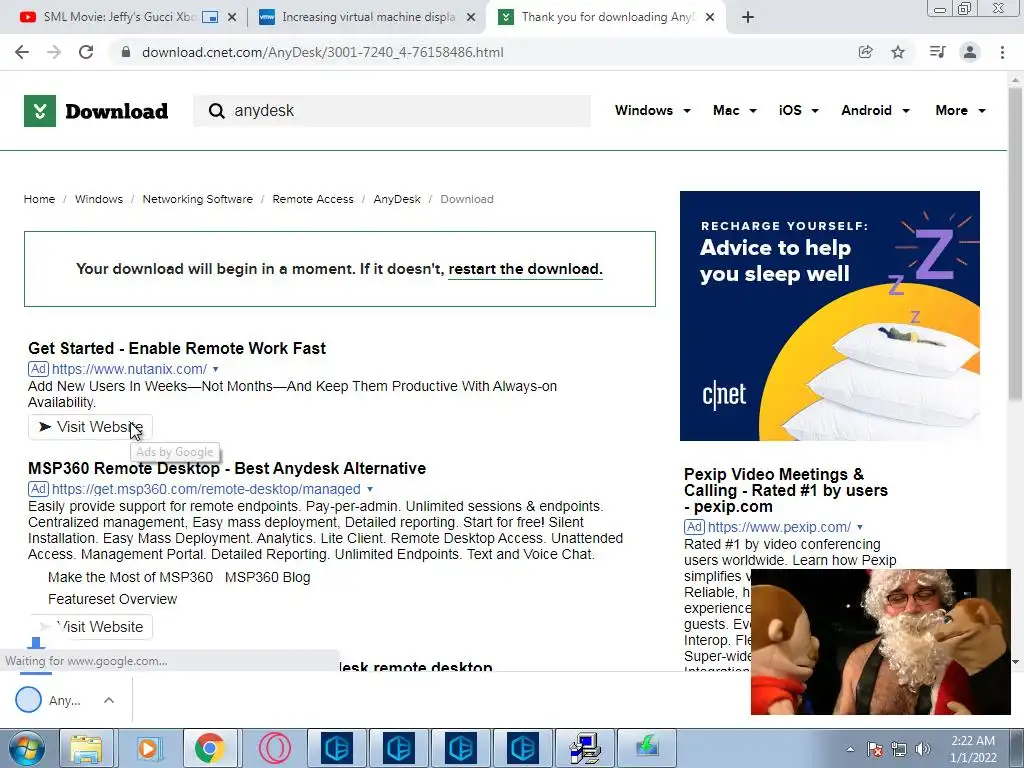Click Visit Website under MSP360 ad

(x=90, y=627)
